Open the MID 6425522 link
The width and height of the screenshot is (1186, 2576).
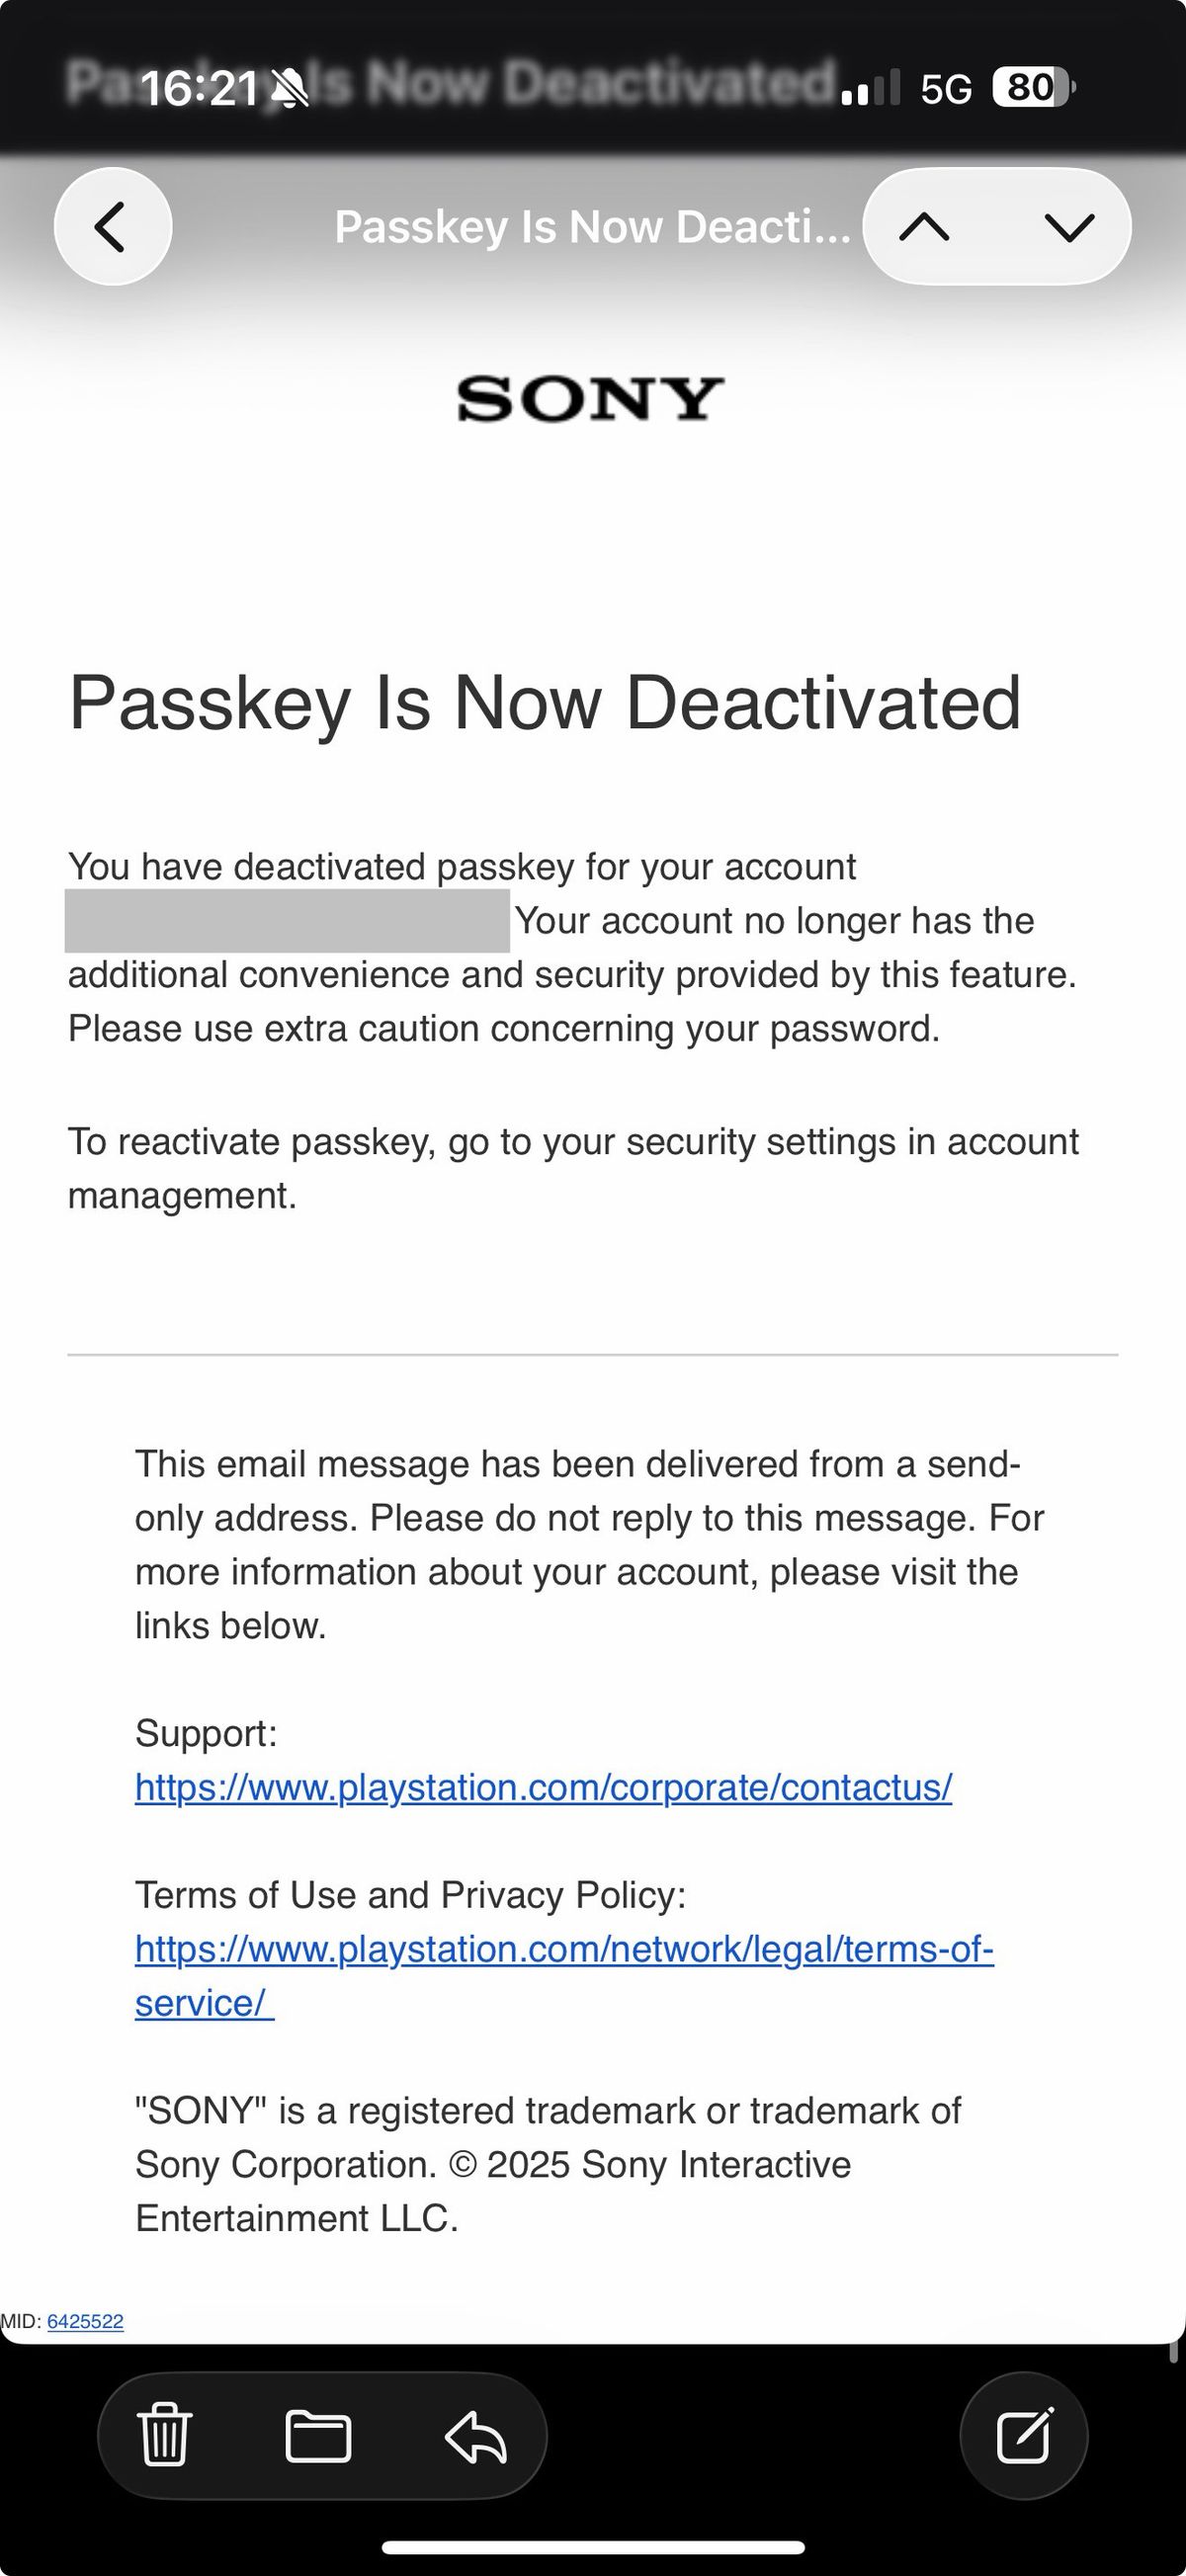[x=85, y=2321]
